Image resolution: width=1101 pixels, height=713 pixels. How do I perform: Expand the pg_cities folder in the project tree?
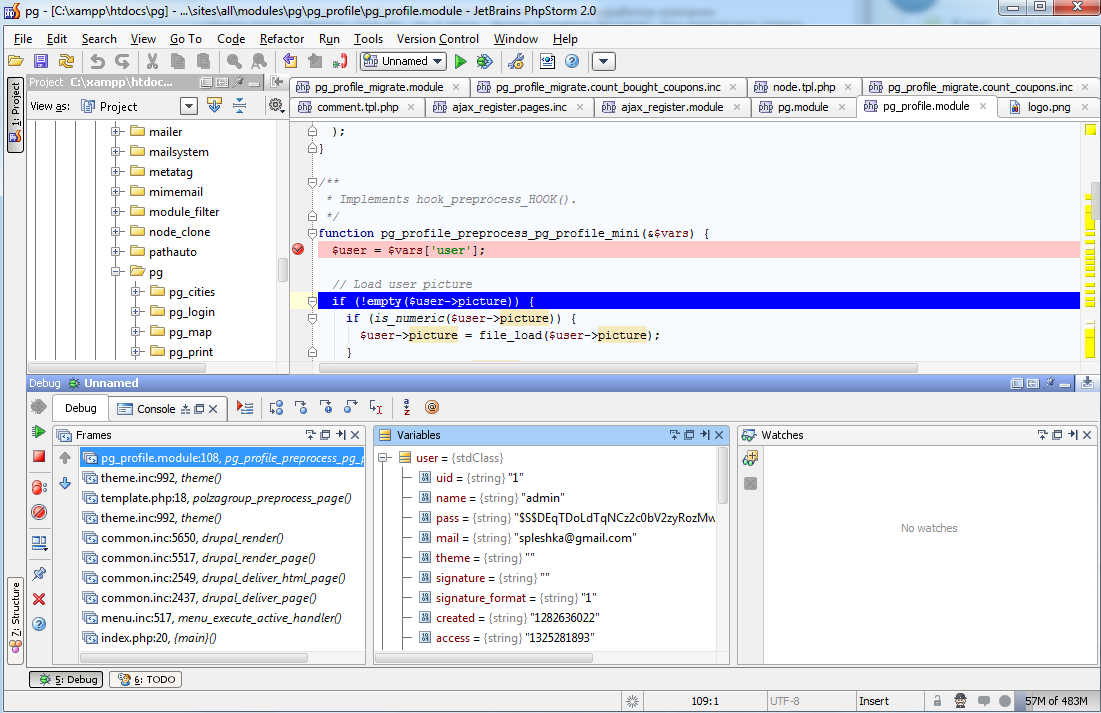(136, 292)
